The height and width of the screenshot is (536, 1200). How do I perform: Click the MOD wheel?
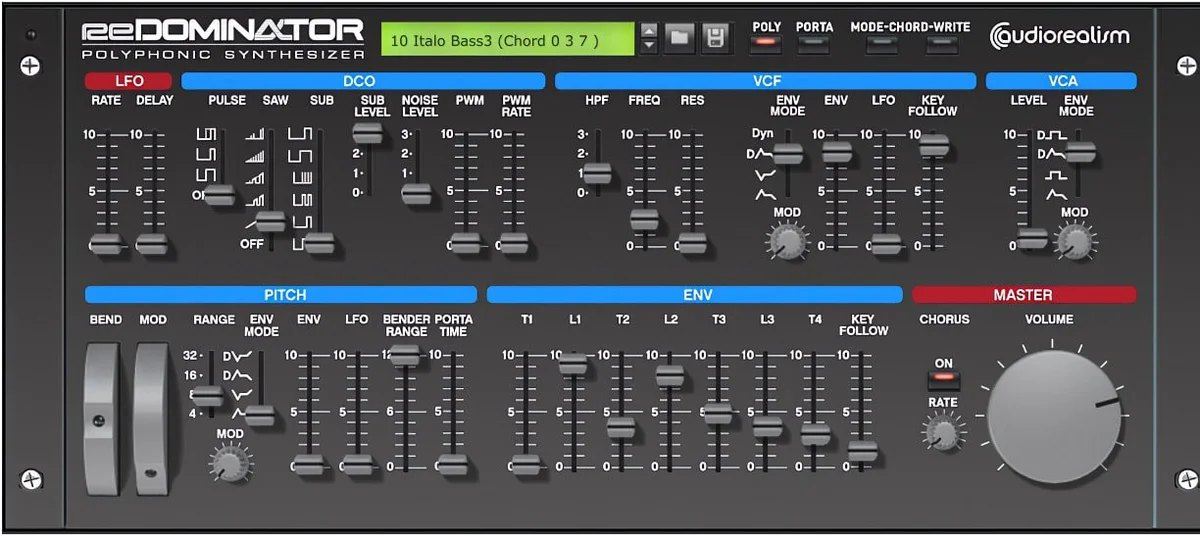tap(153, 418)
